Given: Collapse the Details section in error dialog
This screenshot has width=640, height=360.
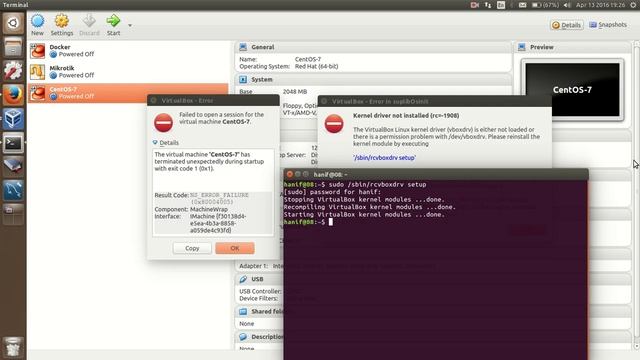Looking at the screenshot, I should coord(155,142).
